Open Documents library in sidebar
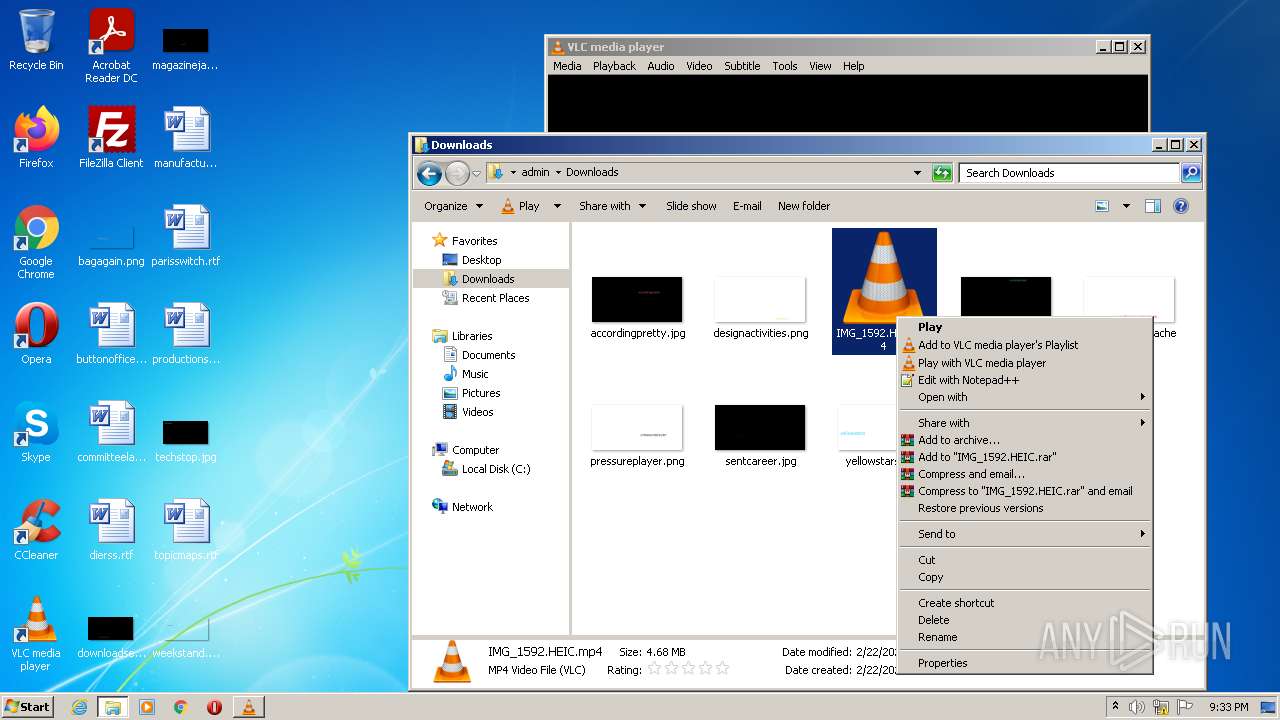Screen dimensions: 1280x720 point(488,355)
